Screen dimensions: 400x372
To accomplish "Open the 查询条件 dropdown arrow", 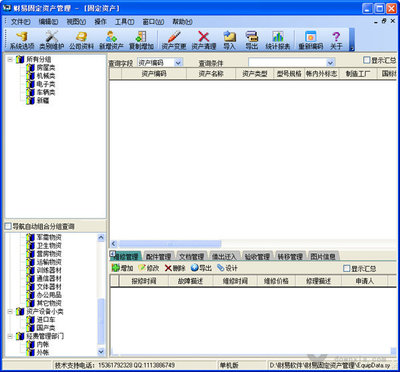I will coord(330,63).
